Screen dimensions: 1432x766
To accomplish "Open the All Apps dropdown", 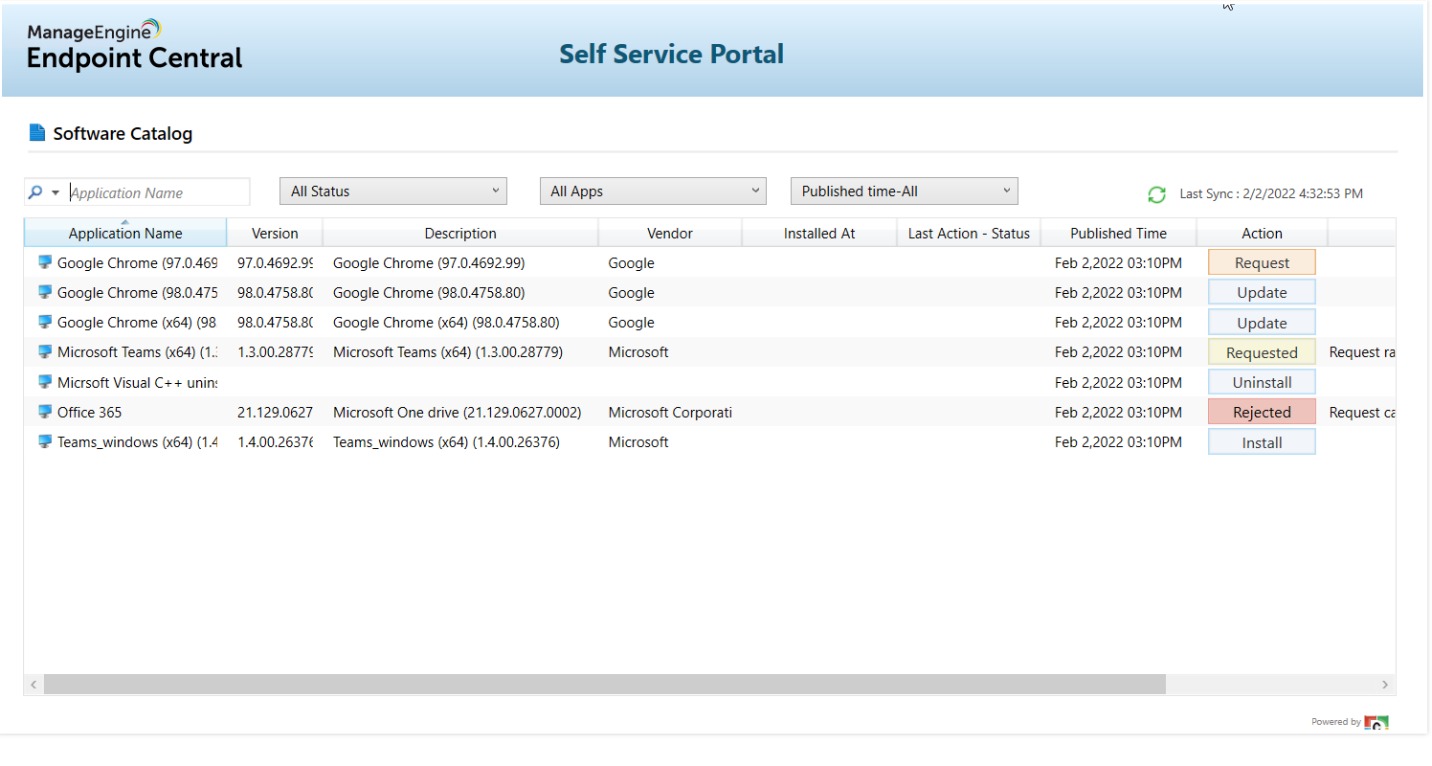I will point(653,191).
